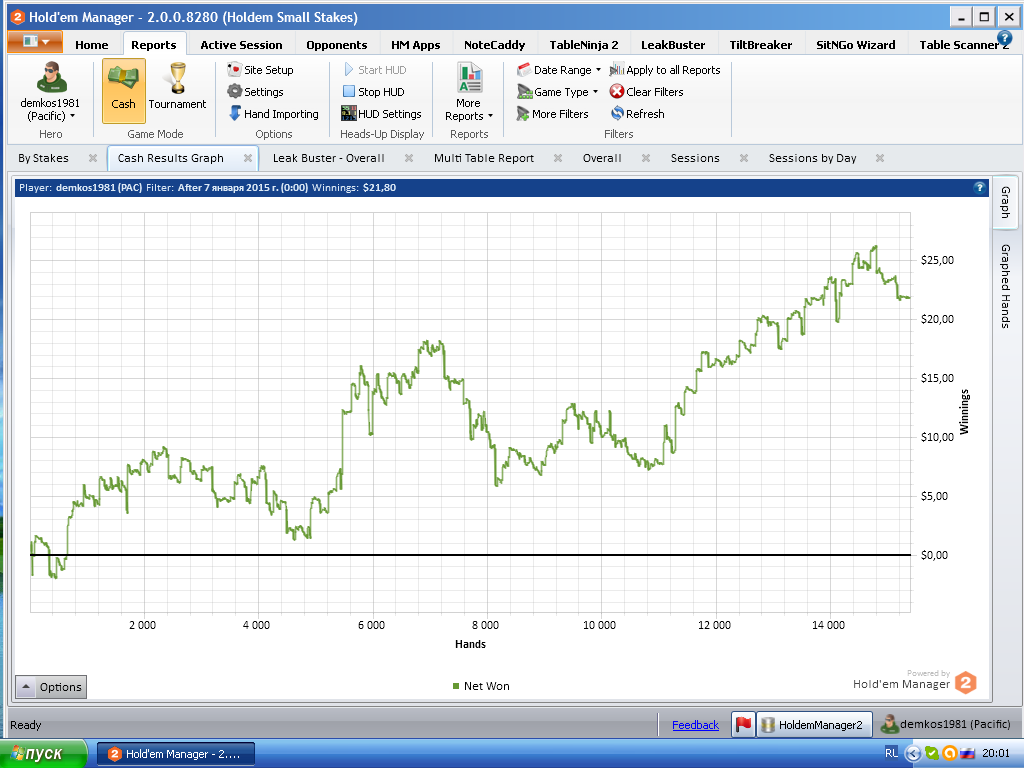1024x768 pixels.
Task: Close the Overall report tab
Action: [x=646, y=158]
